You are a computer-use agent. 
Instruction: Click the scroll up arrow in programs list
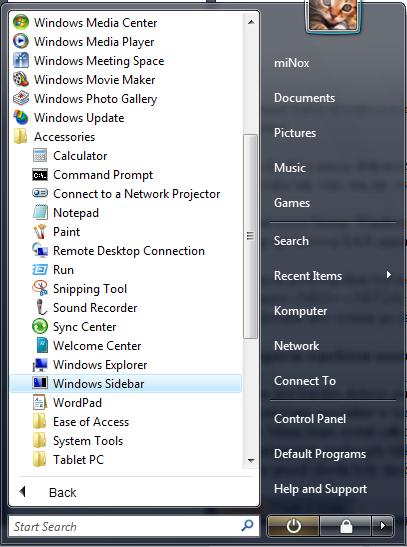pyautogui.click(x=251, y=22)
